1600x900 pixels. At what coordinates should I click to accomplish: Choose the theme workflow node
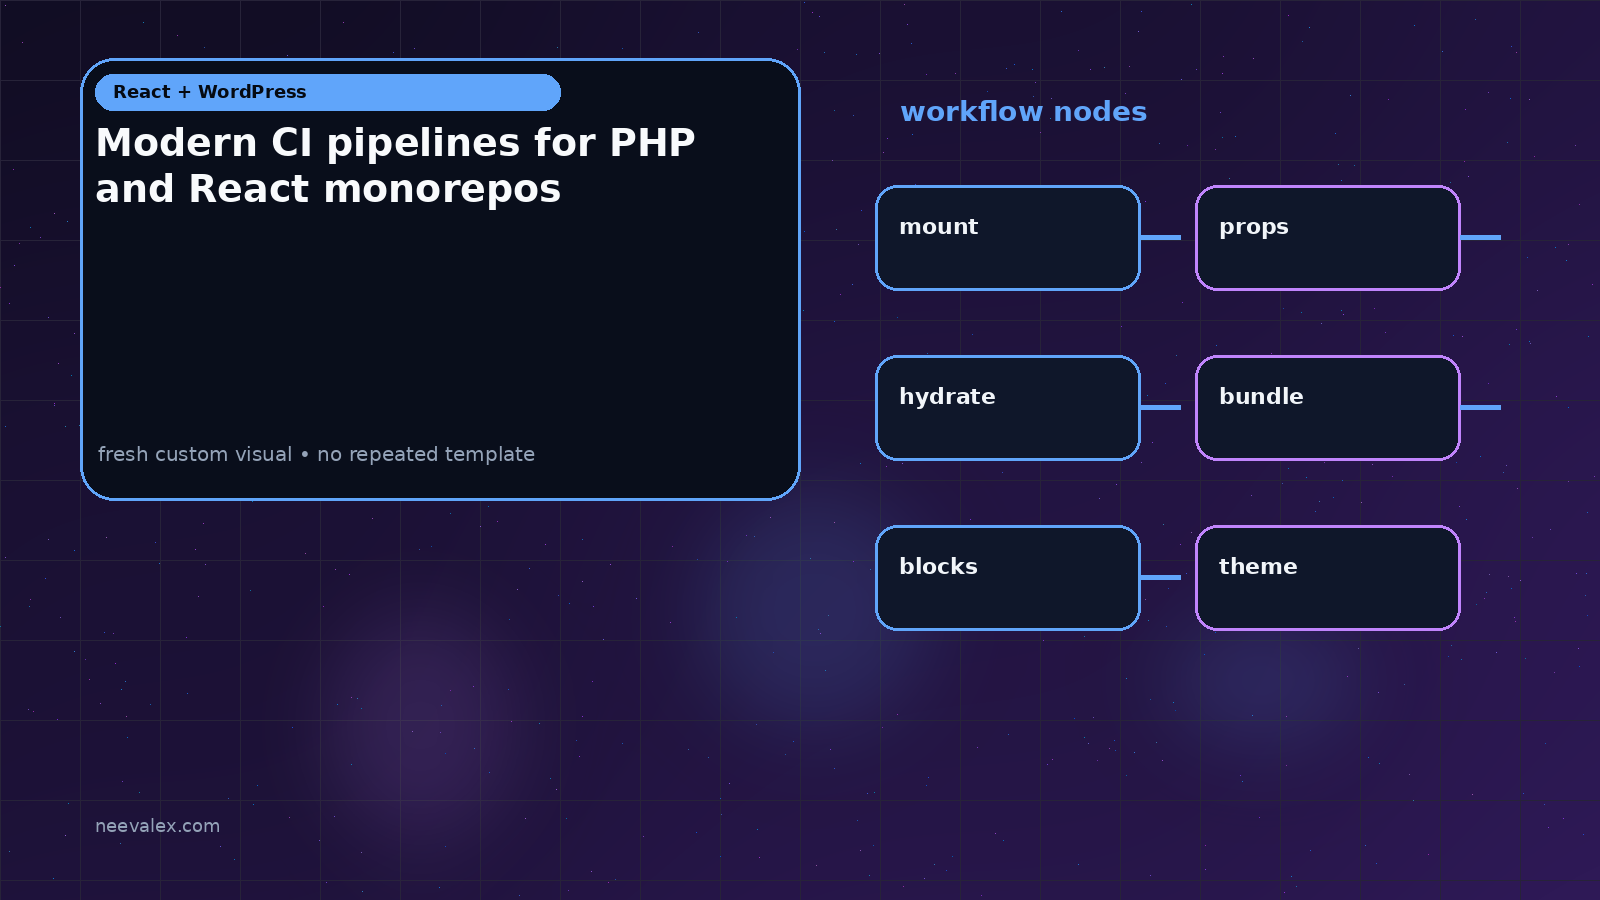tap(1328, 578)
